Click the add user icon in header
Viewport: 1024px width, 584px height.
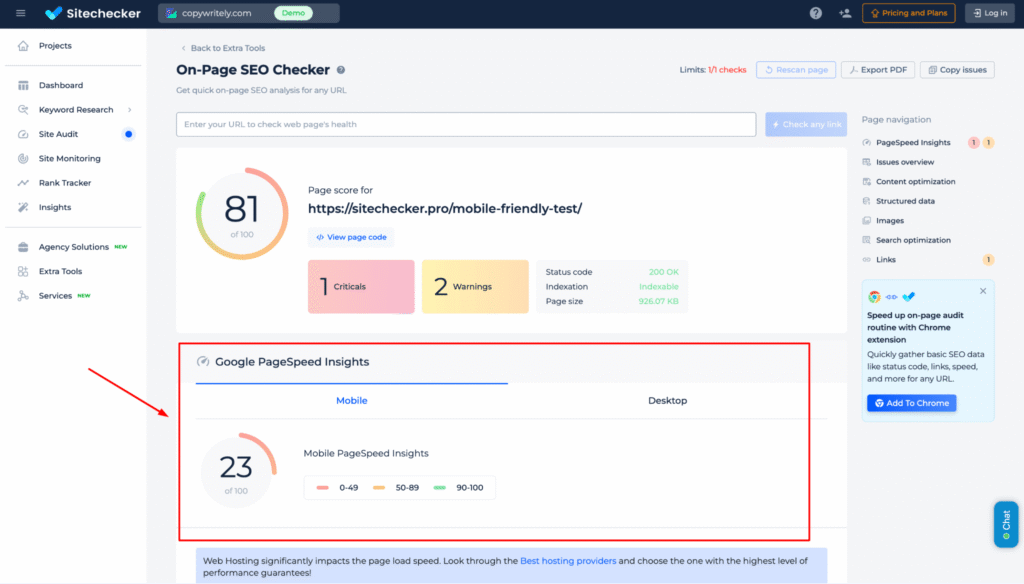(845, 13)
